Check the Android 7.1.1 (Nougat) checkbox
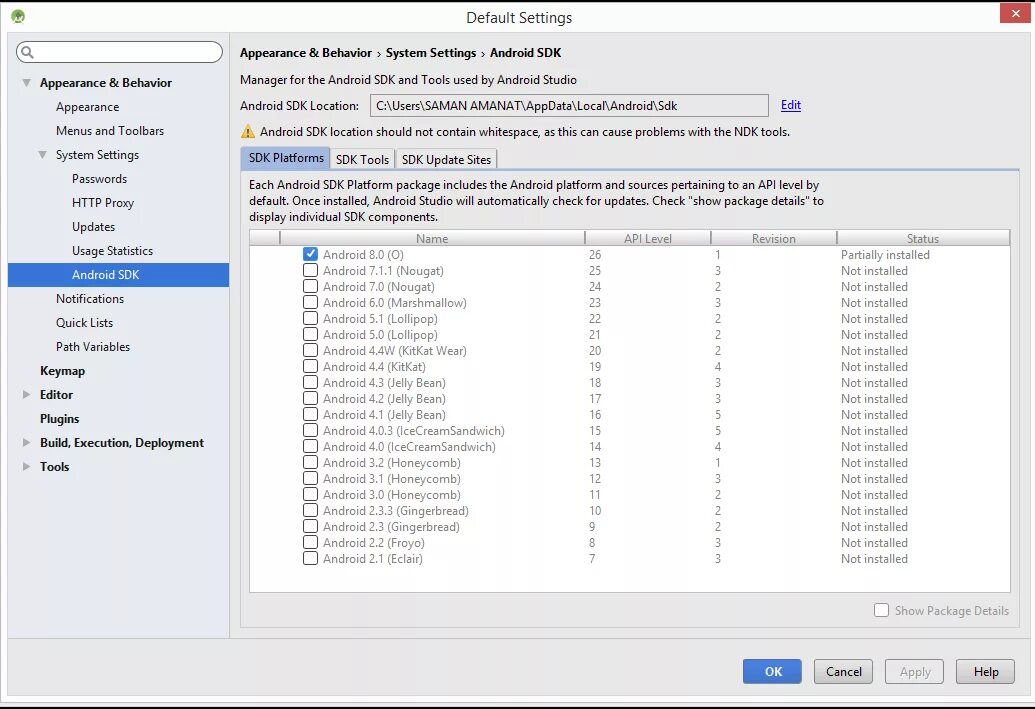Screen dimensions: 1035x709 point(310,270)
